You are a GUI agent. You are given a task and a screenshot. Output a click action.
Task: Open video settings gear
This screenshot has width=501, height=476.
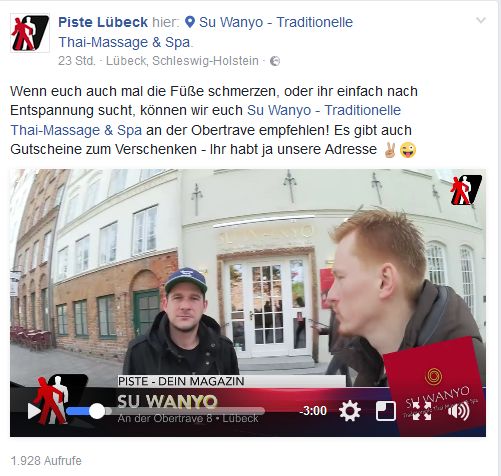click(350, 411)
